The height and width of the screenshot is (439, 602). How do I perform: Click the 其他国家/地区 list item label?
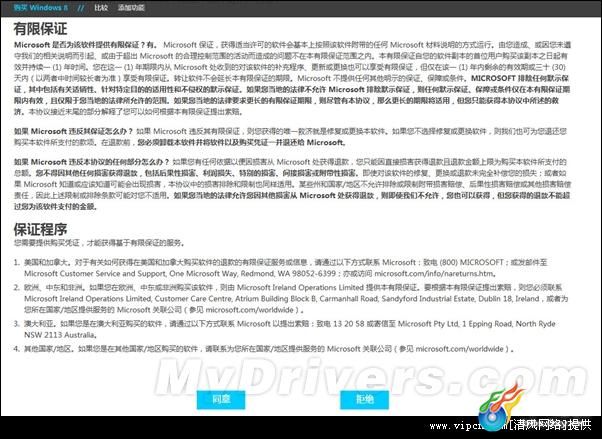point(48,349)
